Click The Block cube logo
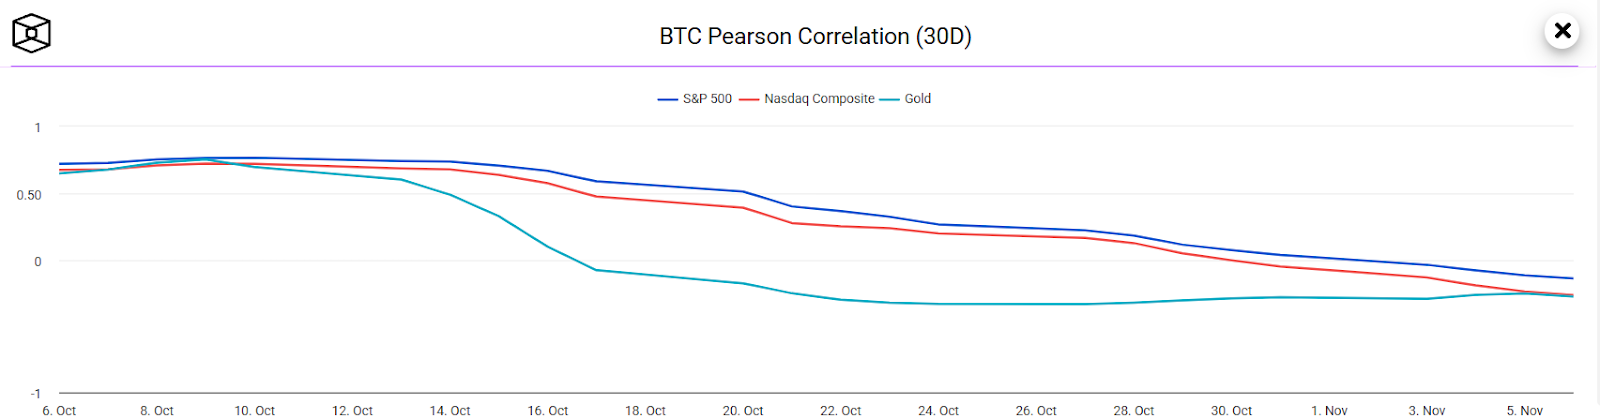Viewport: 1600px width, 419px height. click(31, 33)
